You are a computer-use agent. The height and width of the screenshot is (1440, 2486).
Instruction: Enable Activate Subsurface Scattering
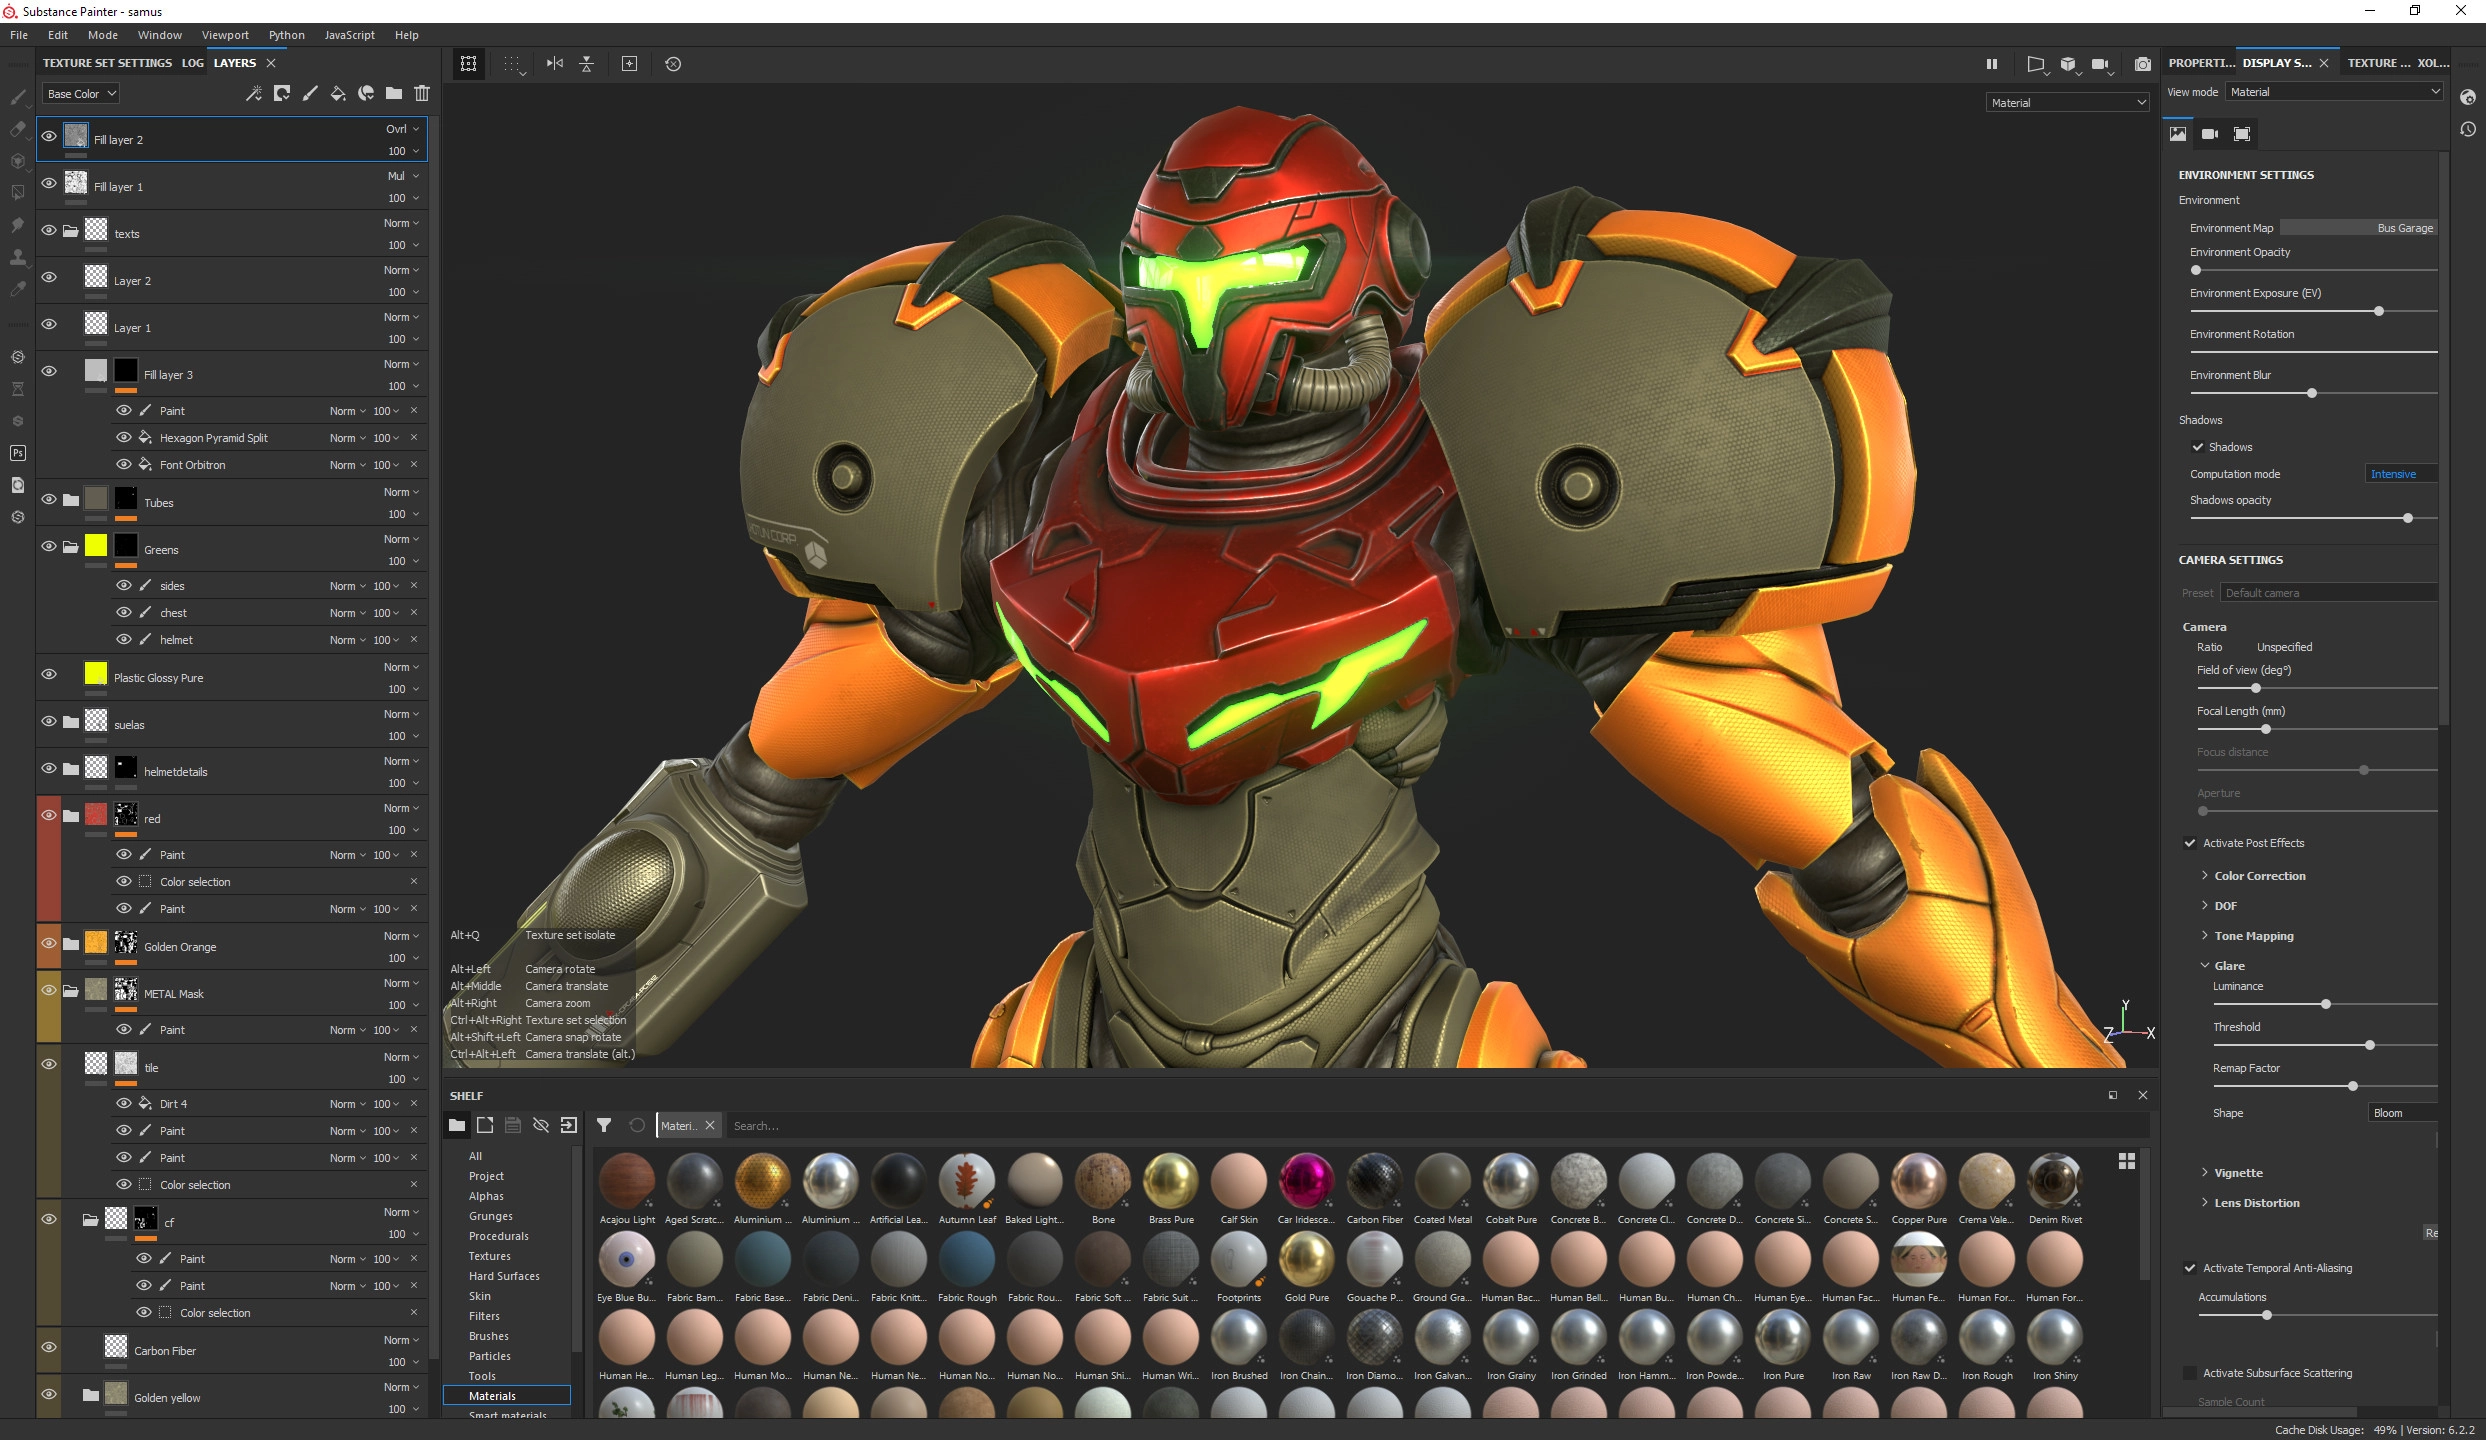pos(2190,1373)
